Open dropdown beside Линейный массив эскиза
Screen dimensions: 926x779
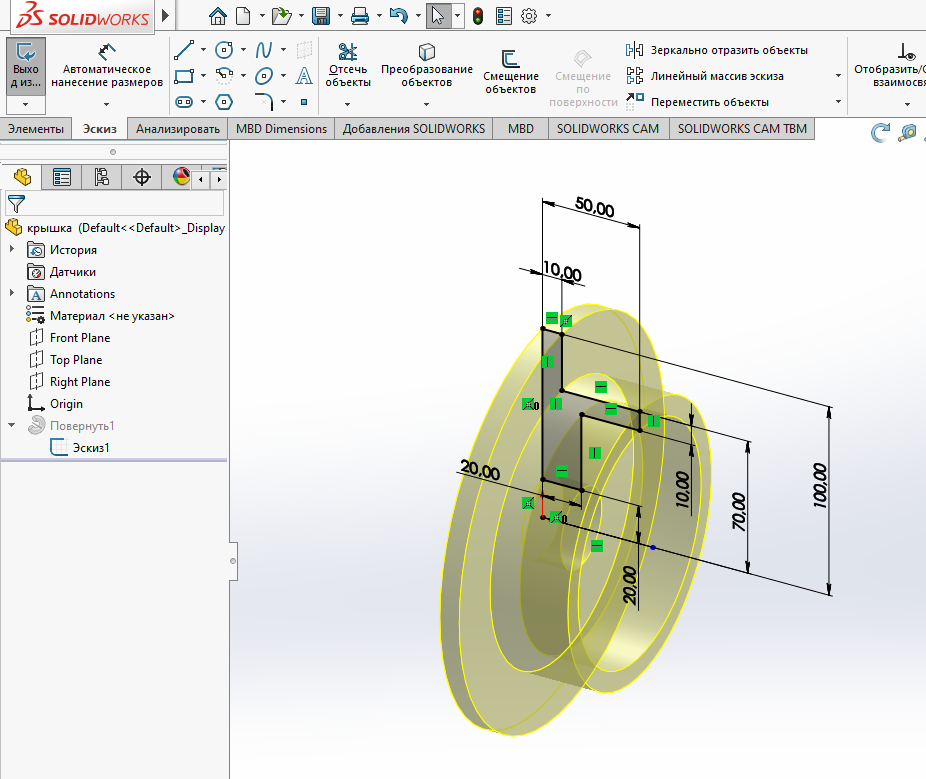838,76
